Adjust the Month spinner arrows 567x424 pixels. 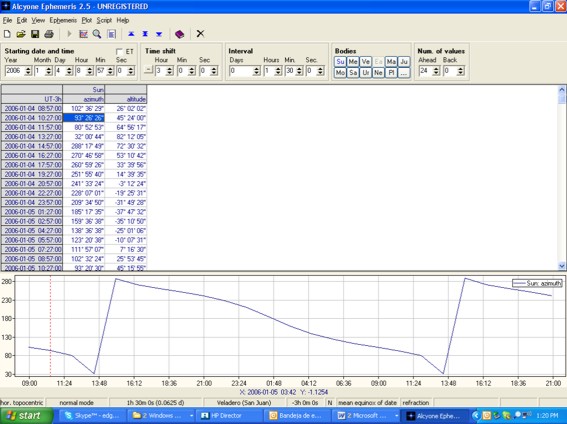pyautogui.click(x=48, y=71)
